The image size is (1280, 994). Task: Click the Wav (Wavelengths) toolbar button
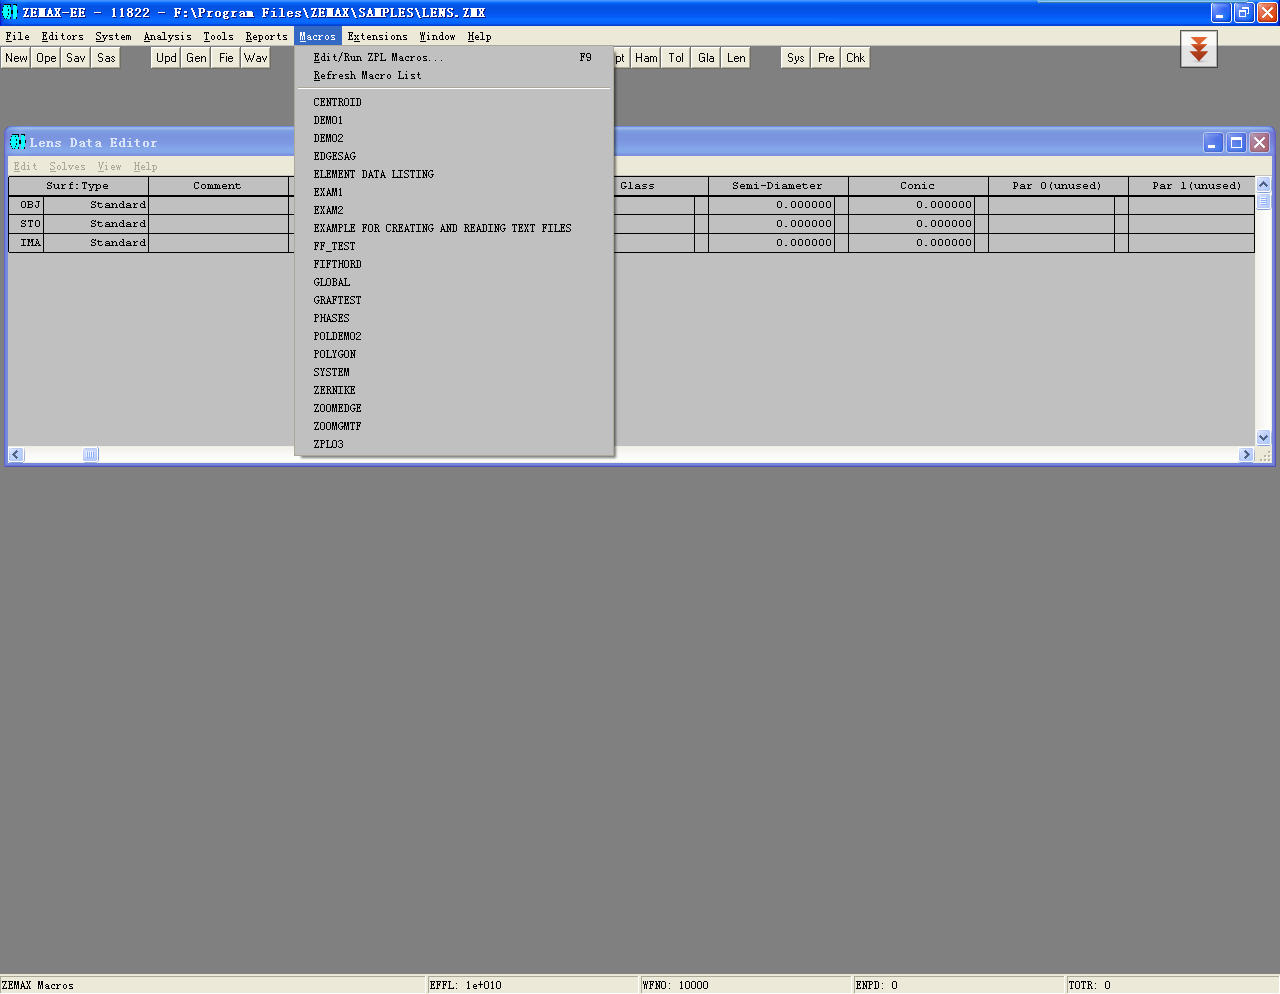click(256, 58)
